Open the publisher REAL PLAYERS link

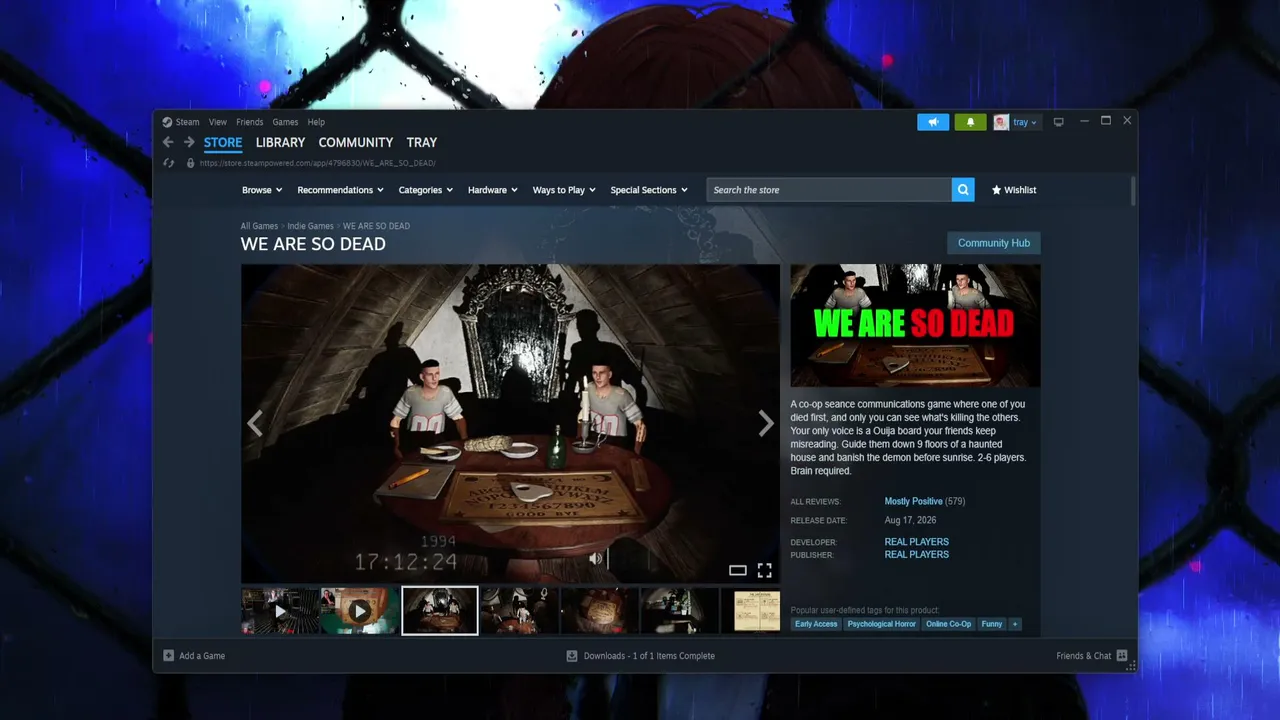point(917,554)
